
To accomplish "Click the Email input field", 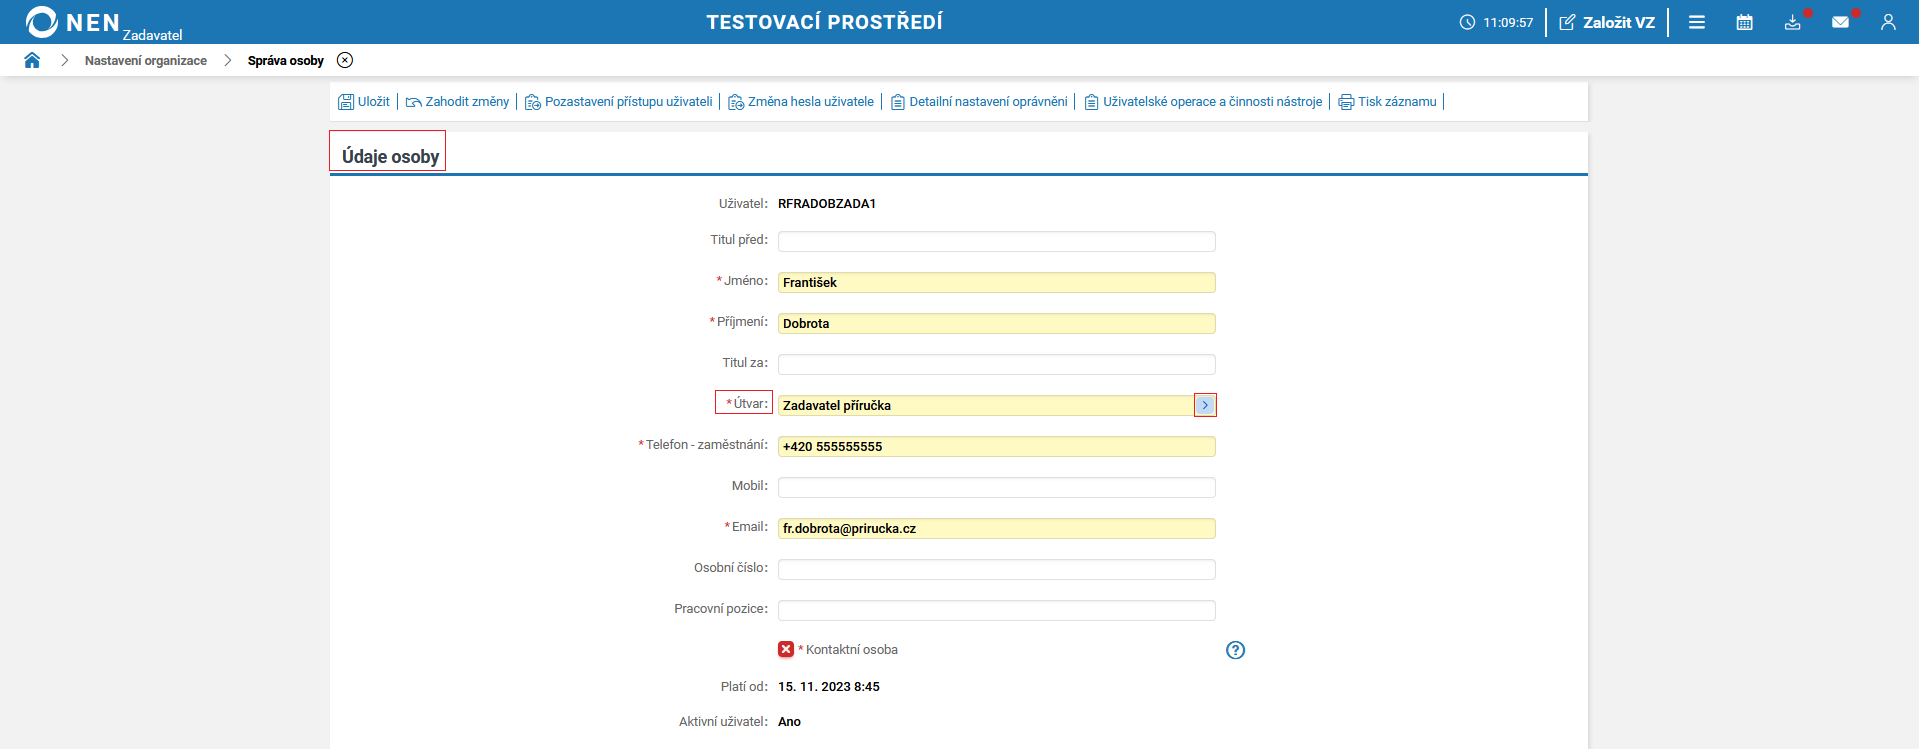I will pyautogui.click(x=996, y=528).
